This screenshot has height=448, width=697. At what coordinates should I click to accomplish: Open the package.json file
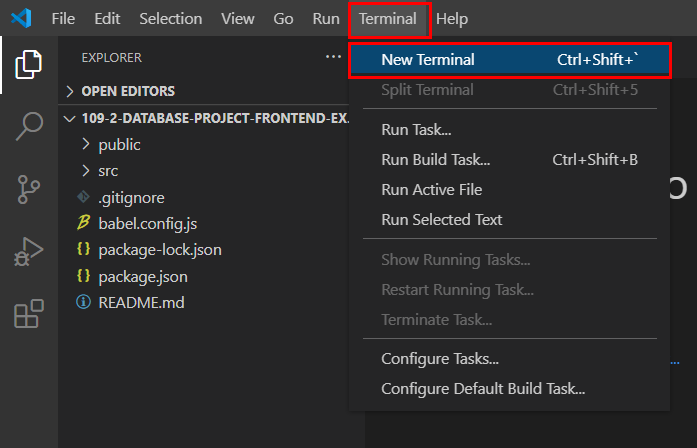(x=142, y=275)
